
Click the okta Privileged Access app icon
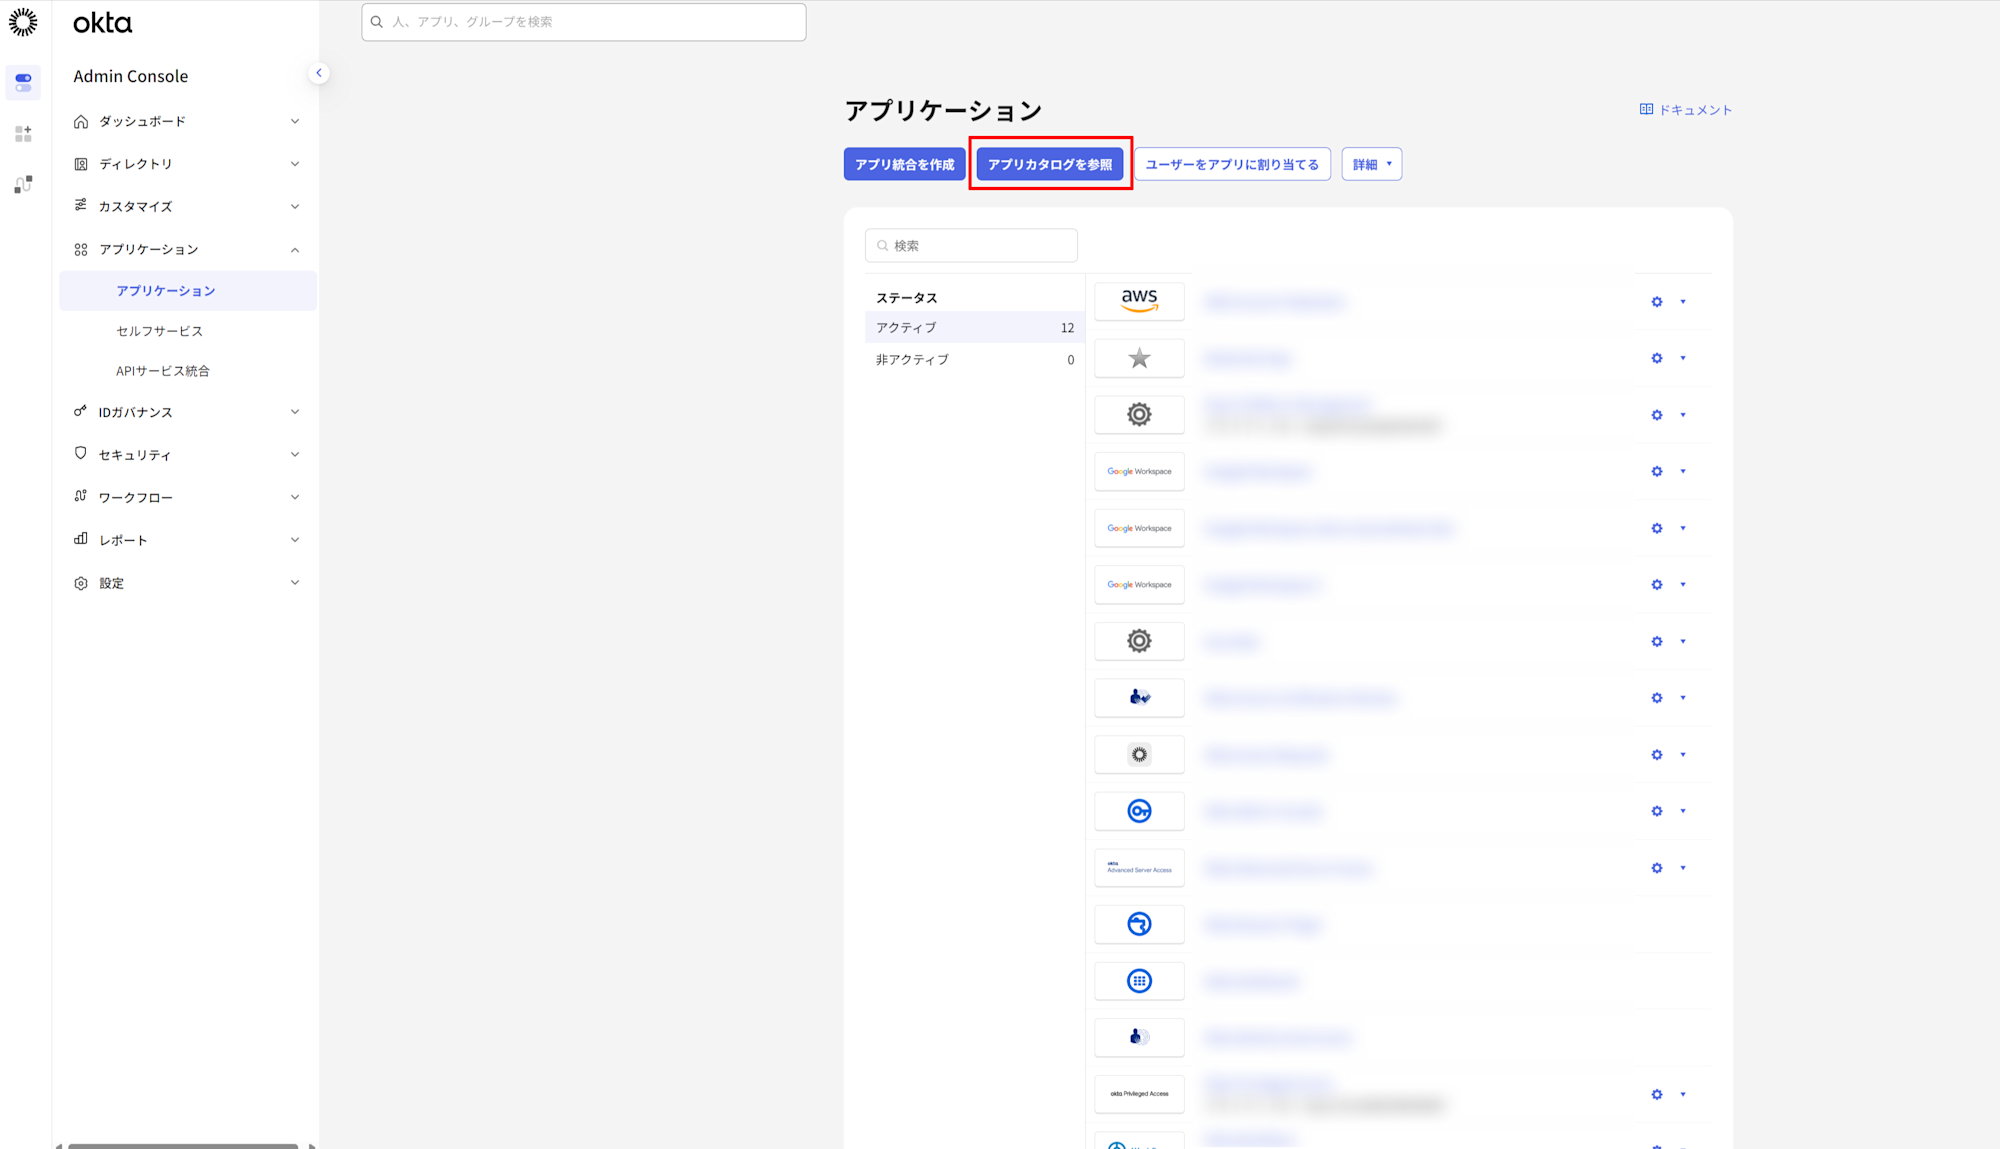[x=1139, y=1094]
